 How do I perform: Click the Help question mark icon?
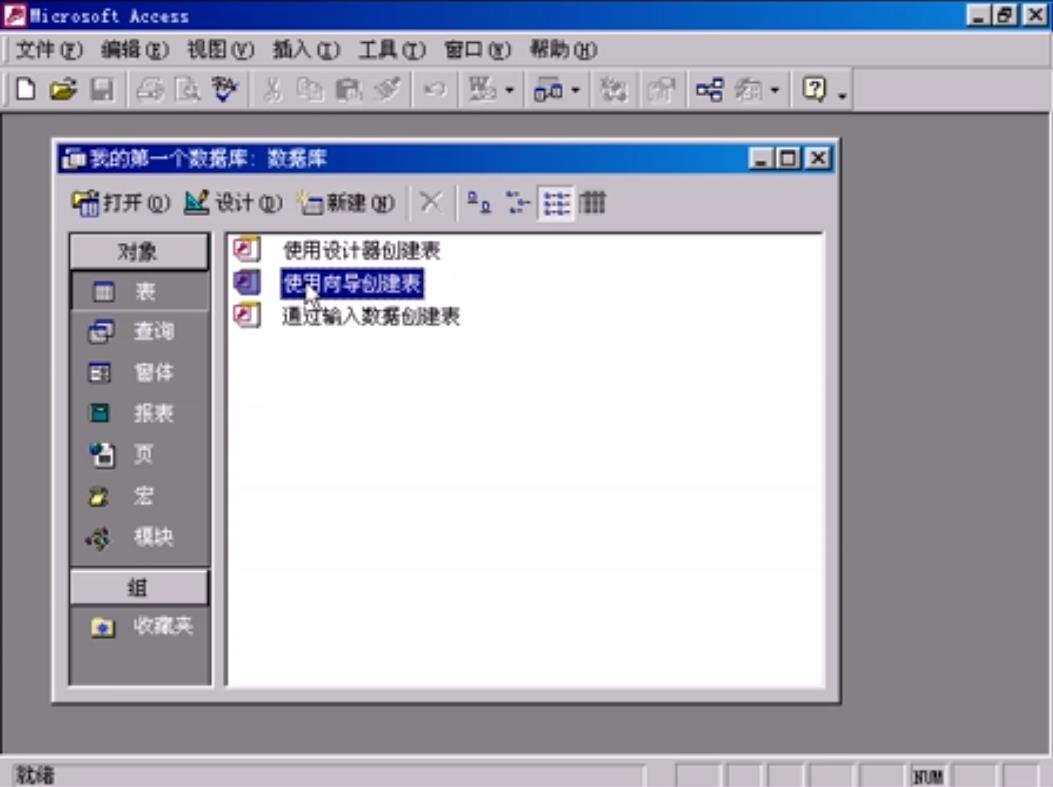click(814, 88)
